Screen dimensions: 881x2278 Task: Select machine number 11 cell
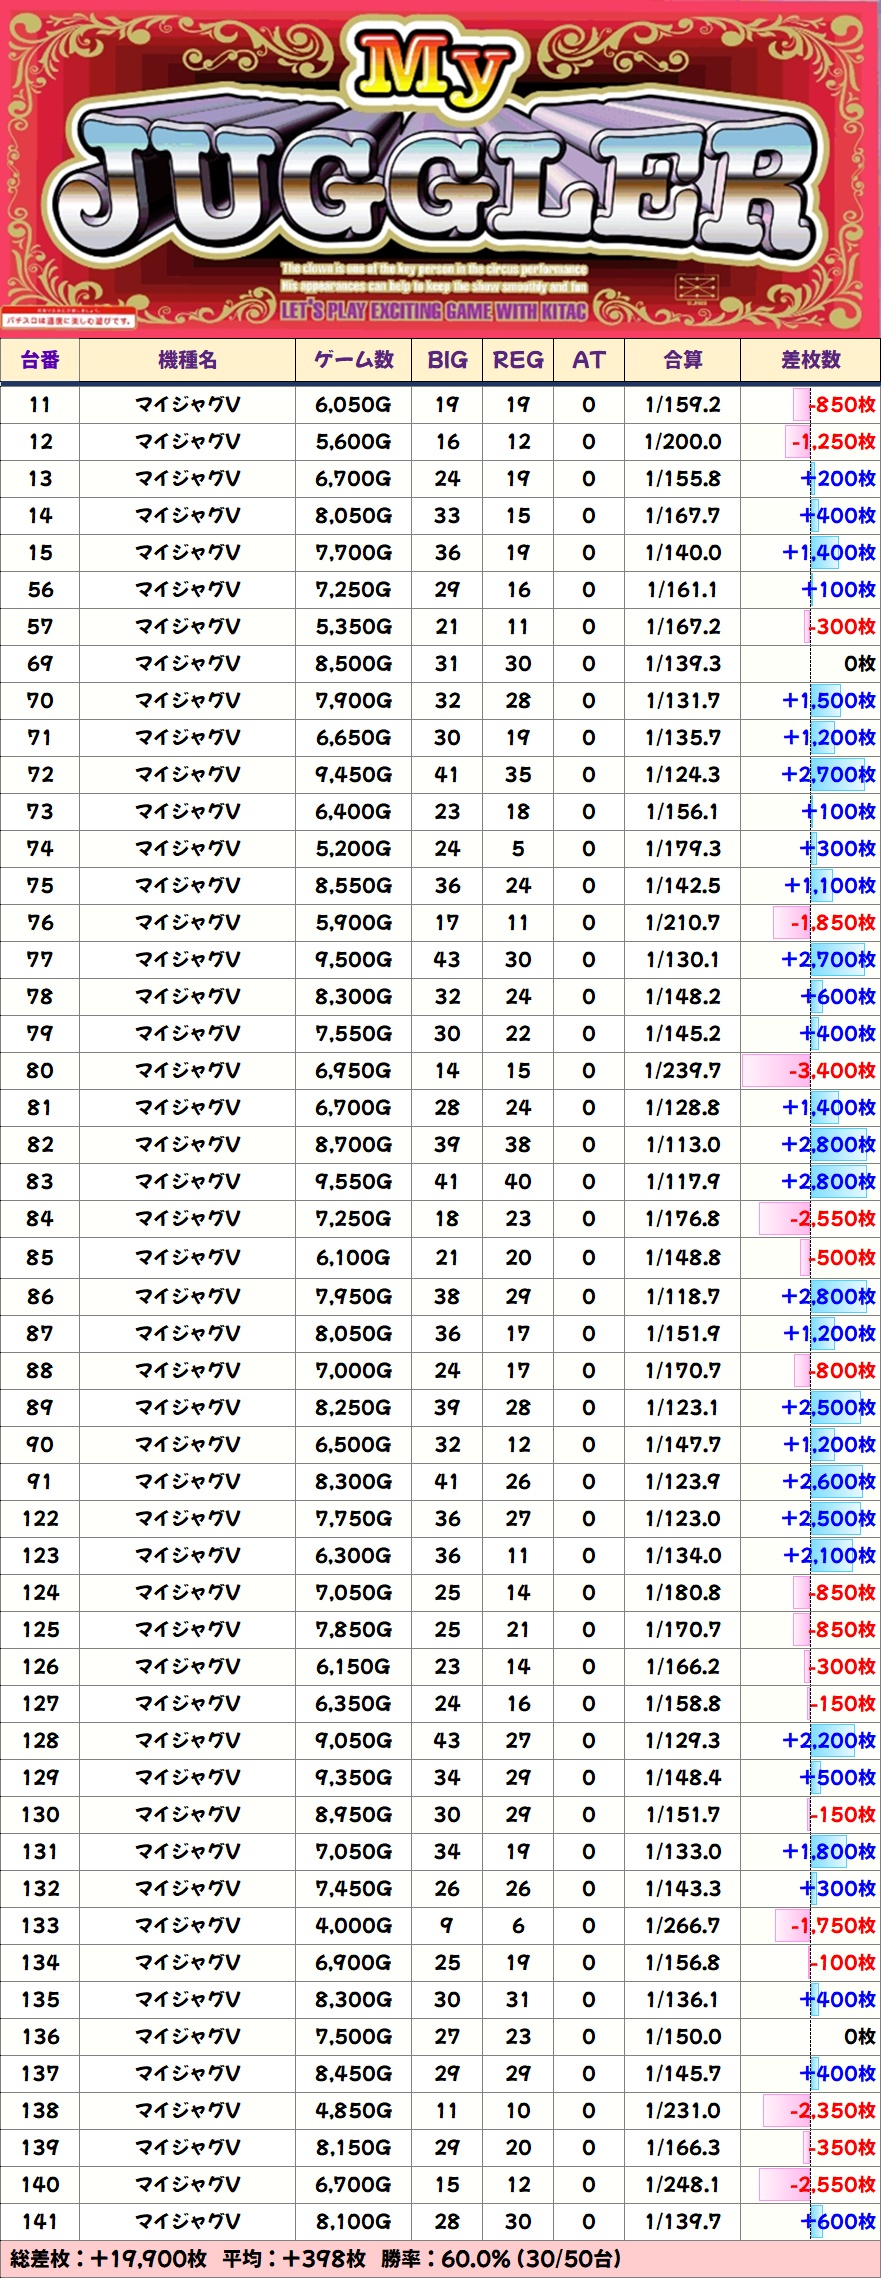(x=40, y=405)
